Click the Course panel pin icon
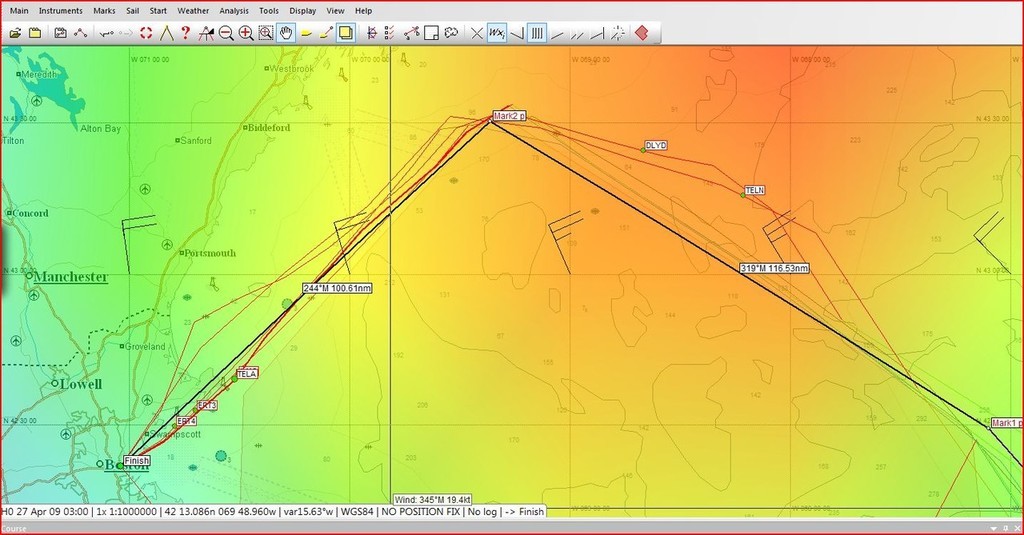 click(x=1006, y=528)
